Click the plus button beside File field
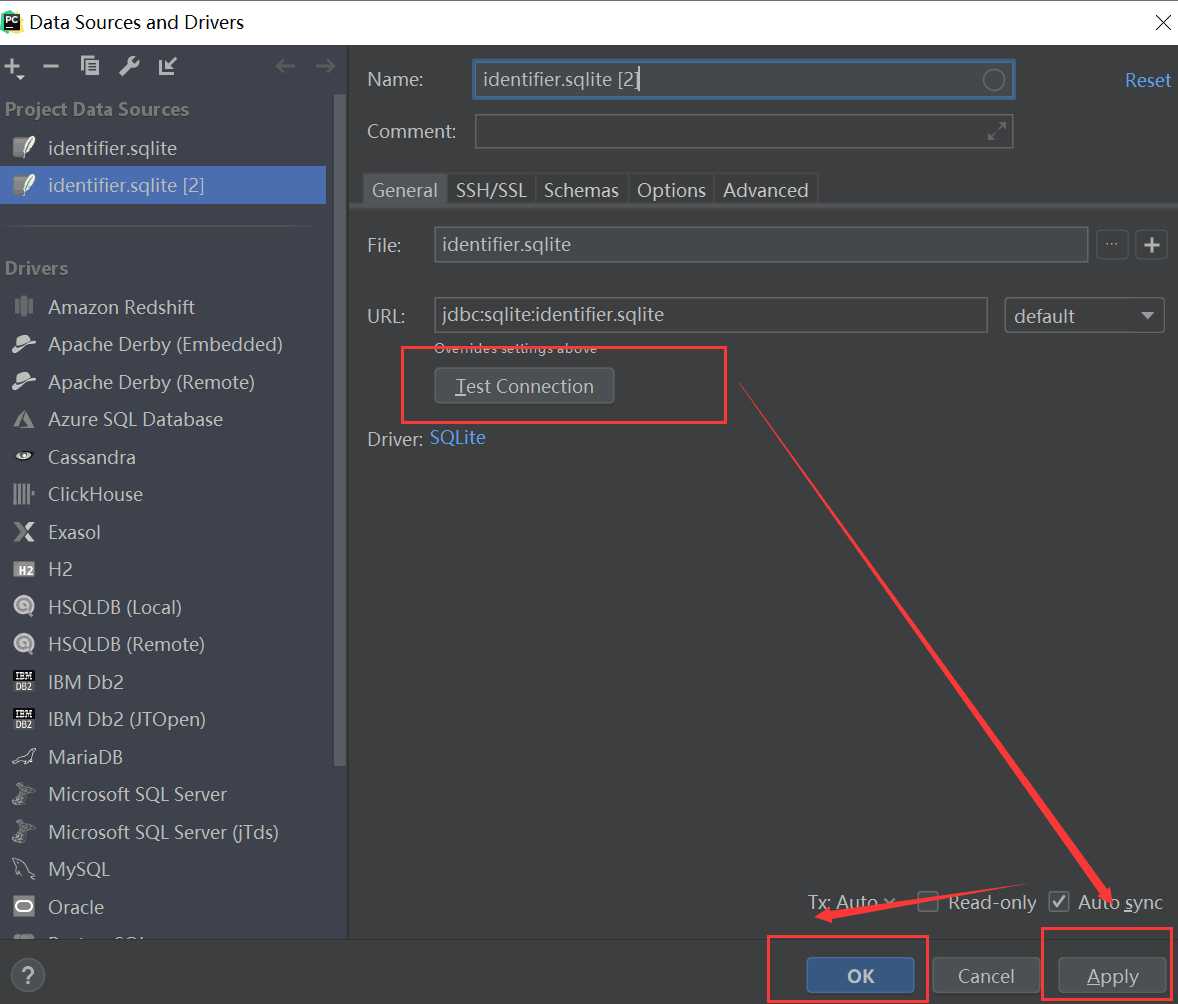1178x1004 pixels. pyautogui.click(x=1152, y=244)
